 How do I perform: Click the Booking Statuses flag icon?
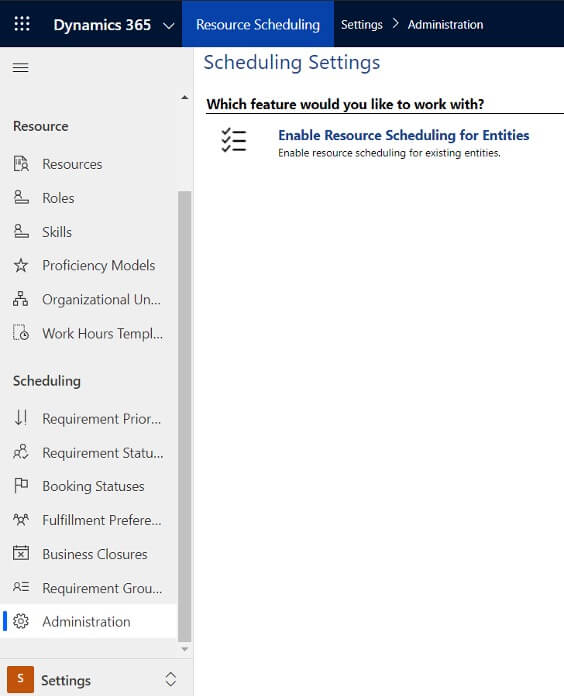[21, 486]
